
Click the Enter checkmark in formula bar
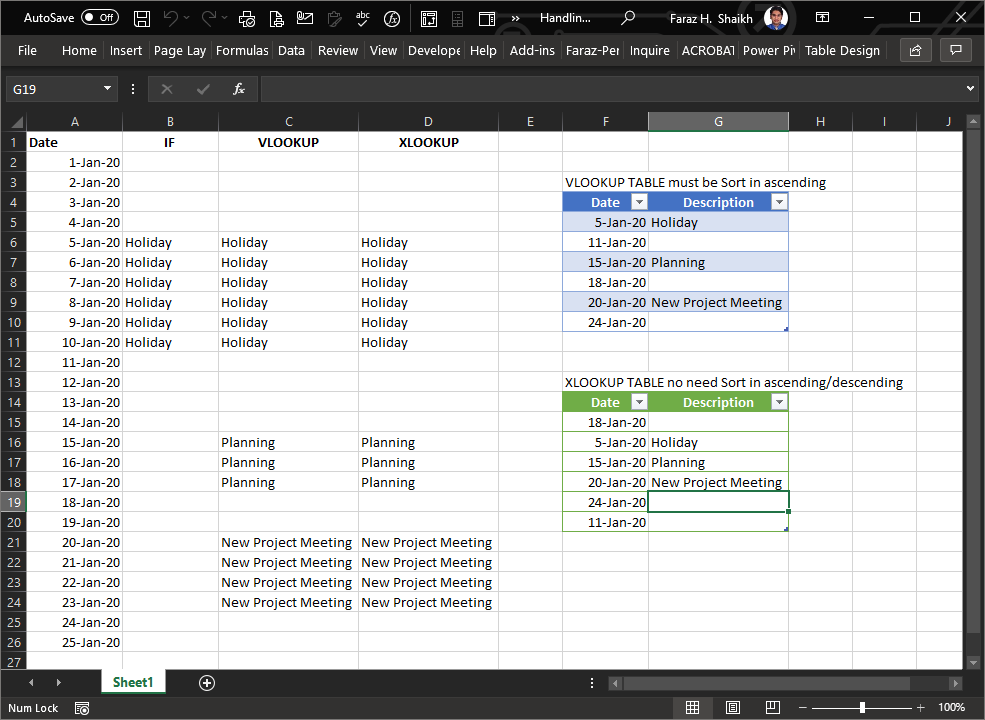click(203, 89)
